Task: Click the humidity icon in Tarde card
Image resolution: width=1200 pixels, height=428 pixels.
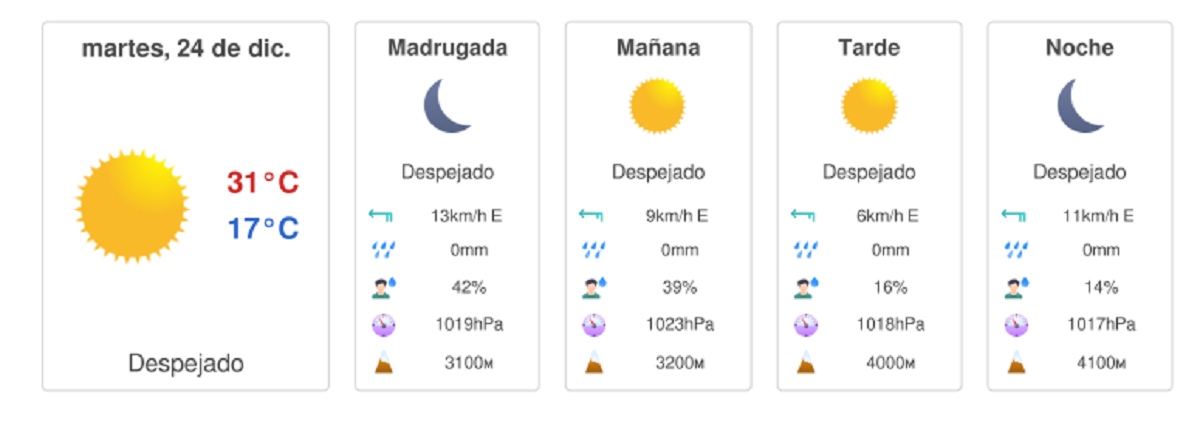Action: point(805,288)
